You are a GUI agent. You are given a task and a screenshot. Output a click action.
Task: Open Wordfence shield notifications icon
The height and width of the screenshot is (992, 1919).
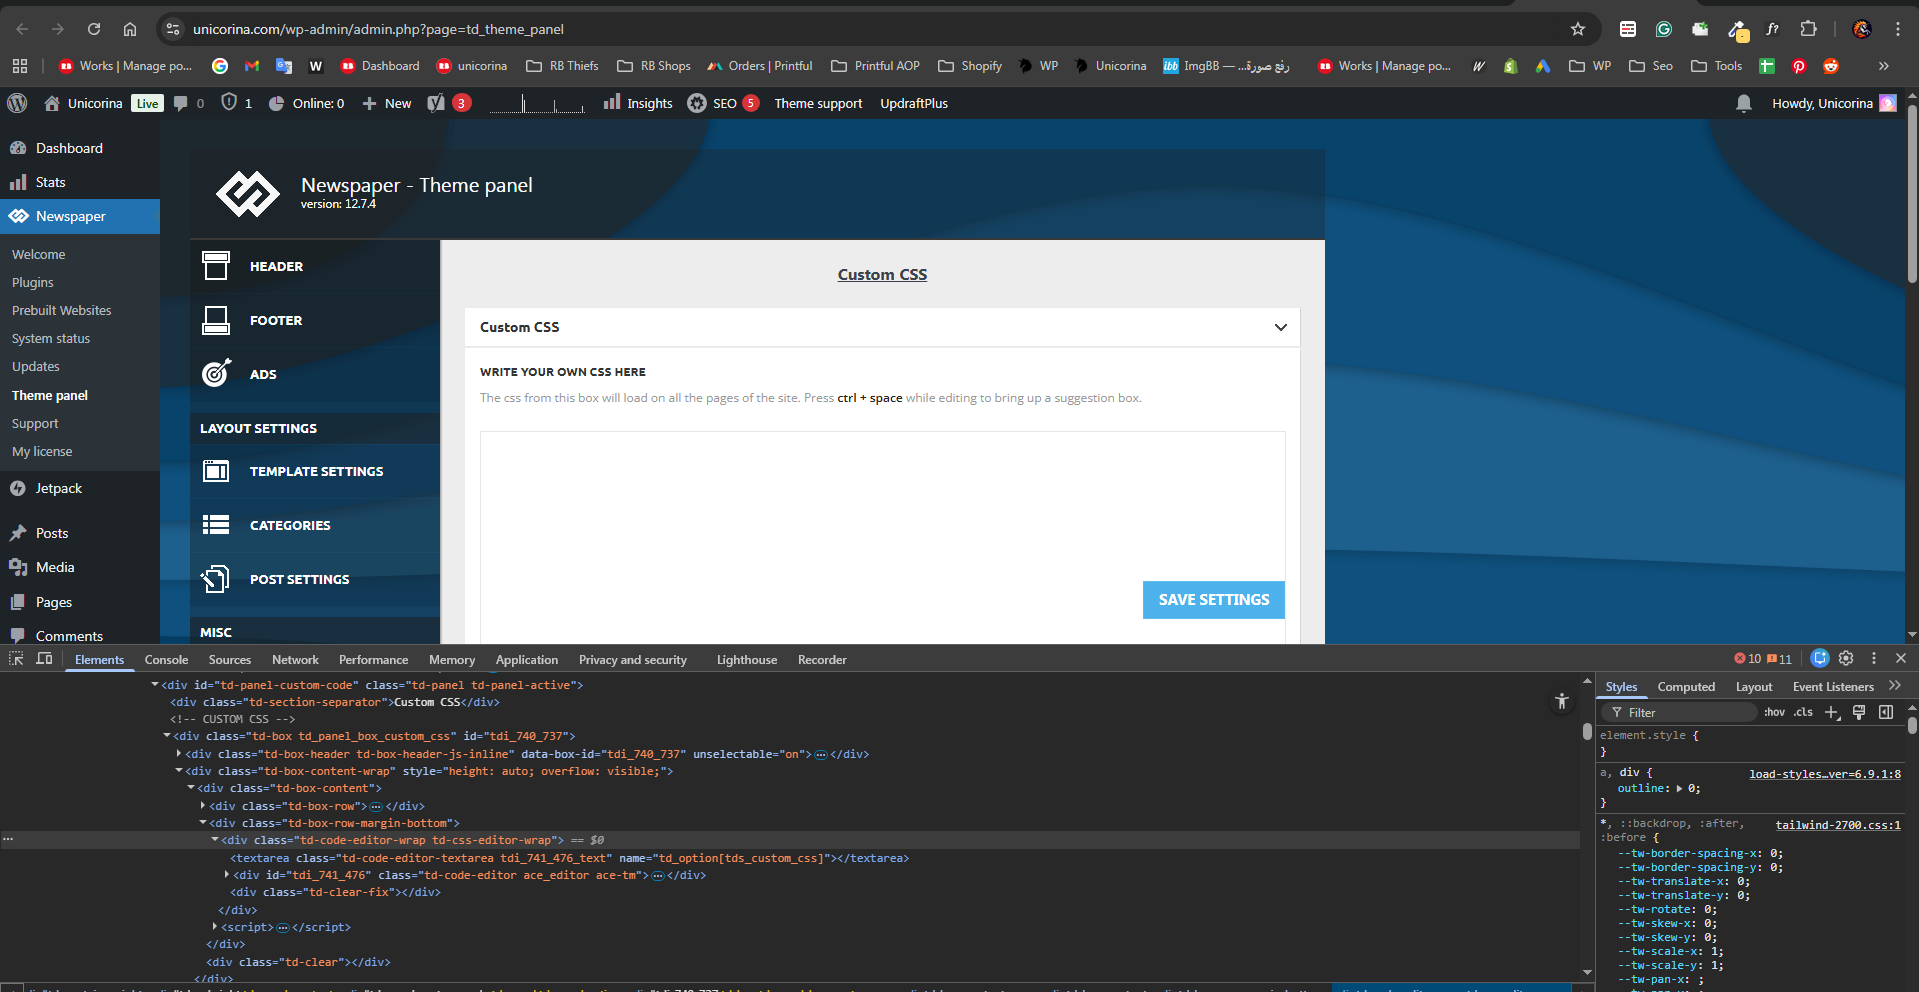click(x=229, y=102)
